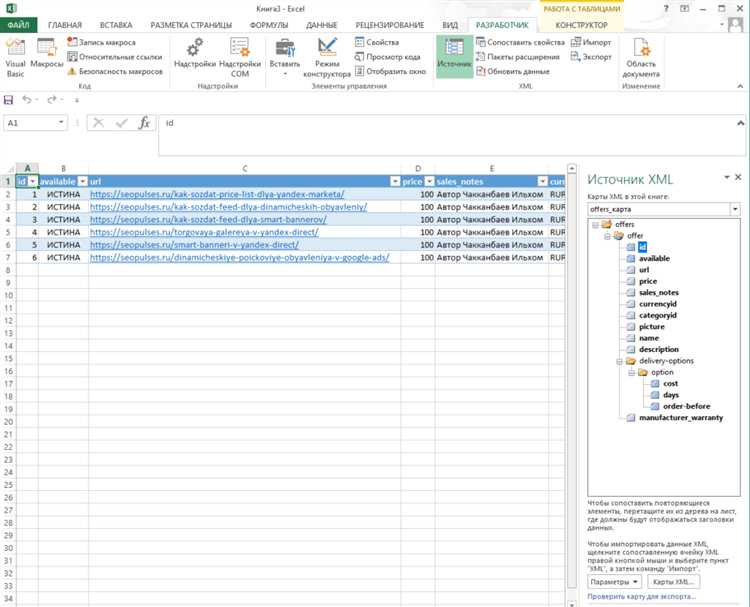Click the insert function fx button
Screen dimensions: 750x607
click(144, 123)
